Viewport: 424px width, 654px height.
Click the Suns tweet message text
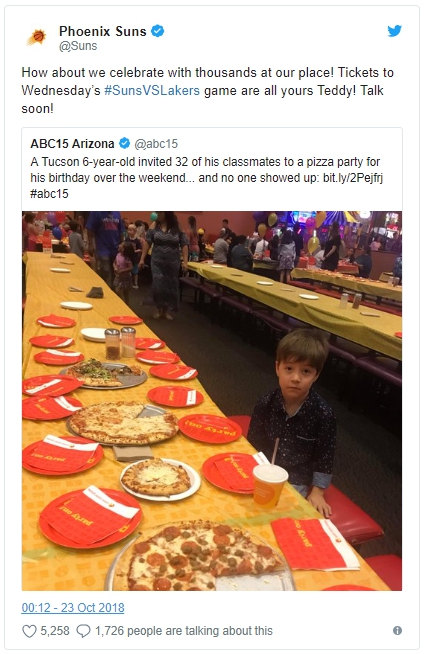coord(208,91)
